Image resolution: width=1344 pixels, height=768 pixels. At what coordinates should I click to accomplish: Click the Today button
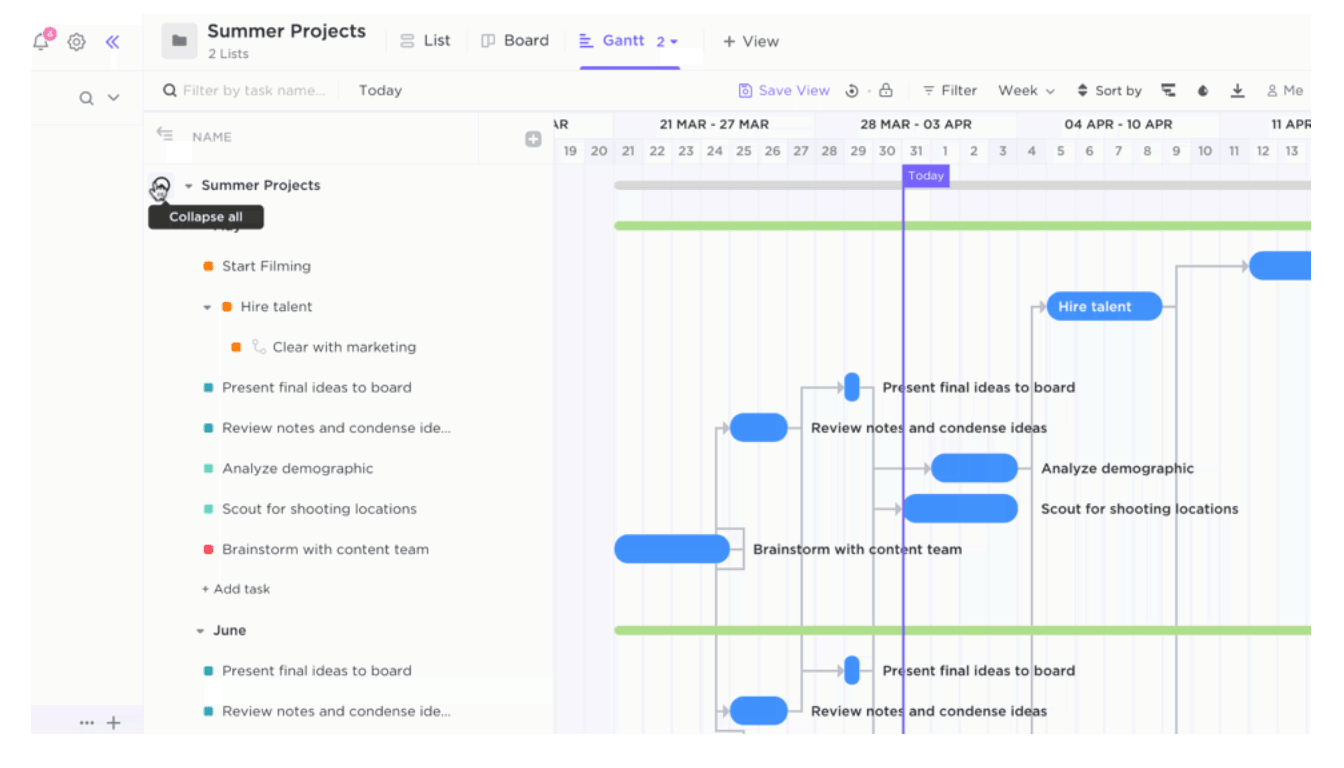pyautogui.click(x=380, y=91)
